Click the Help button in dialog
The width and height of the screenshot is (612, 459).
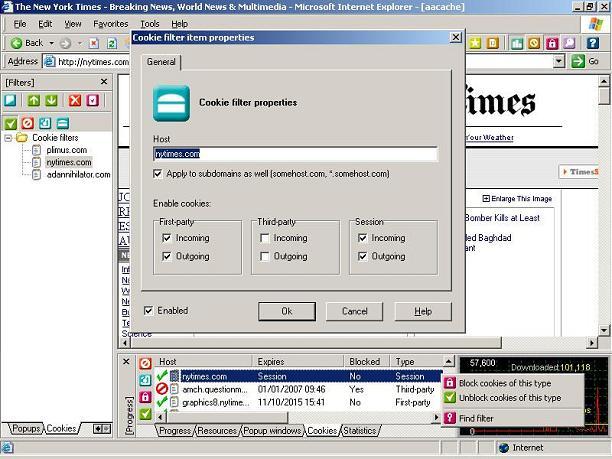click(x=423, y=311)
